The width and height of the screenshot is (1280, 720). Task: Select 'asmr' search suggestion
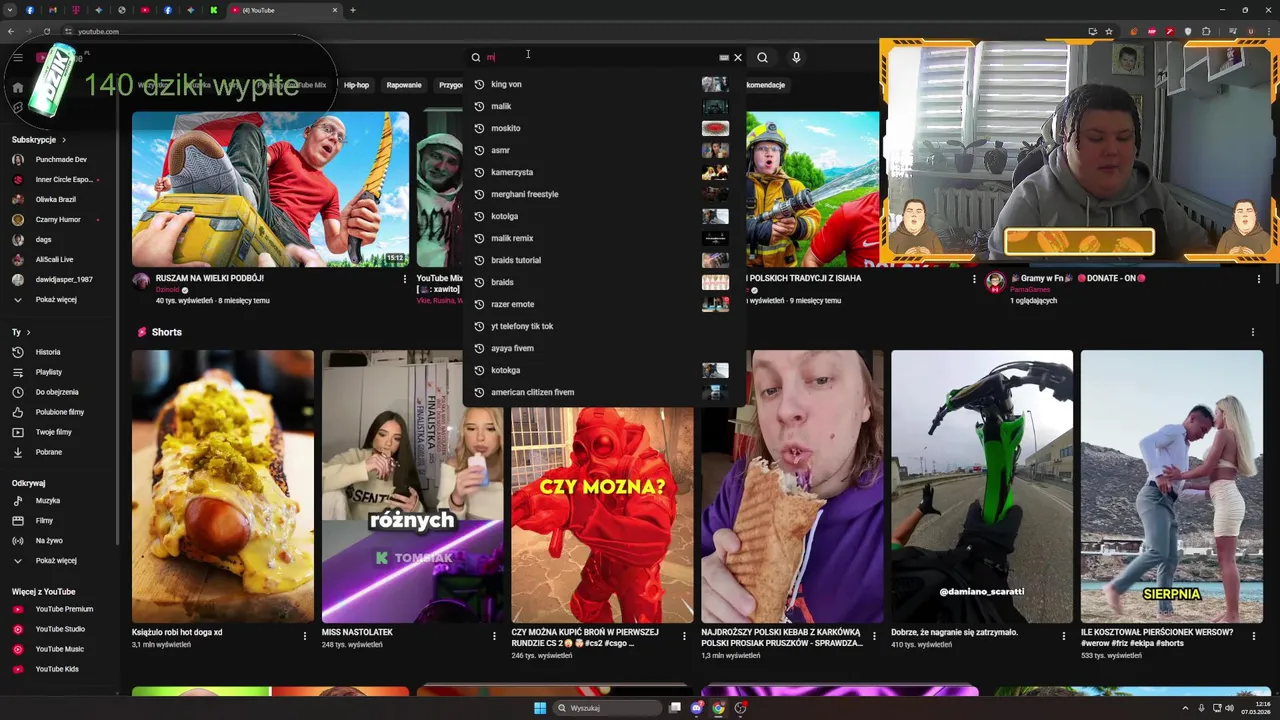[604, 150]
